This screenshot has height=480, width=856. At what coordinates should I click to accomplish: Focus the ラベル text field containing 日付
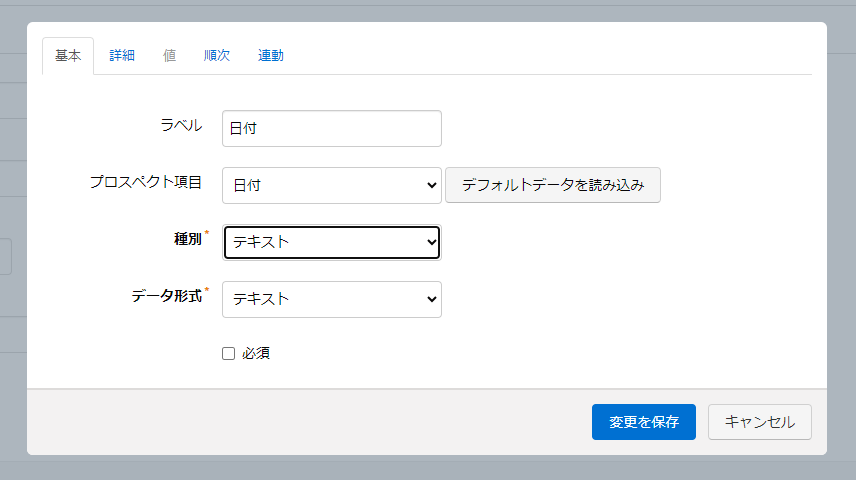click(x=332, y=128)
